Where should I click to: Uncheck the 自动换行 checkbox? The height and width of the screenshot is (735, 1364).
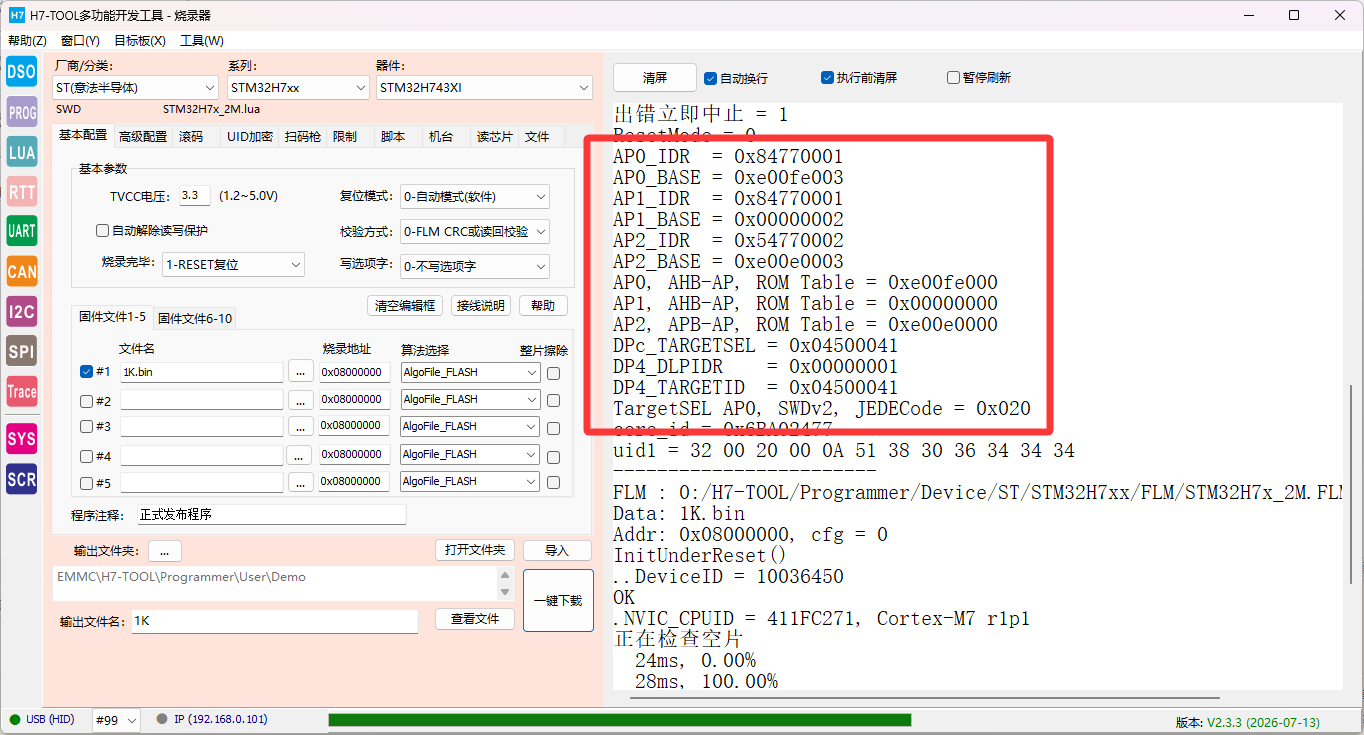711,78
